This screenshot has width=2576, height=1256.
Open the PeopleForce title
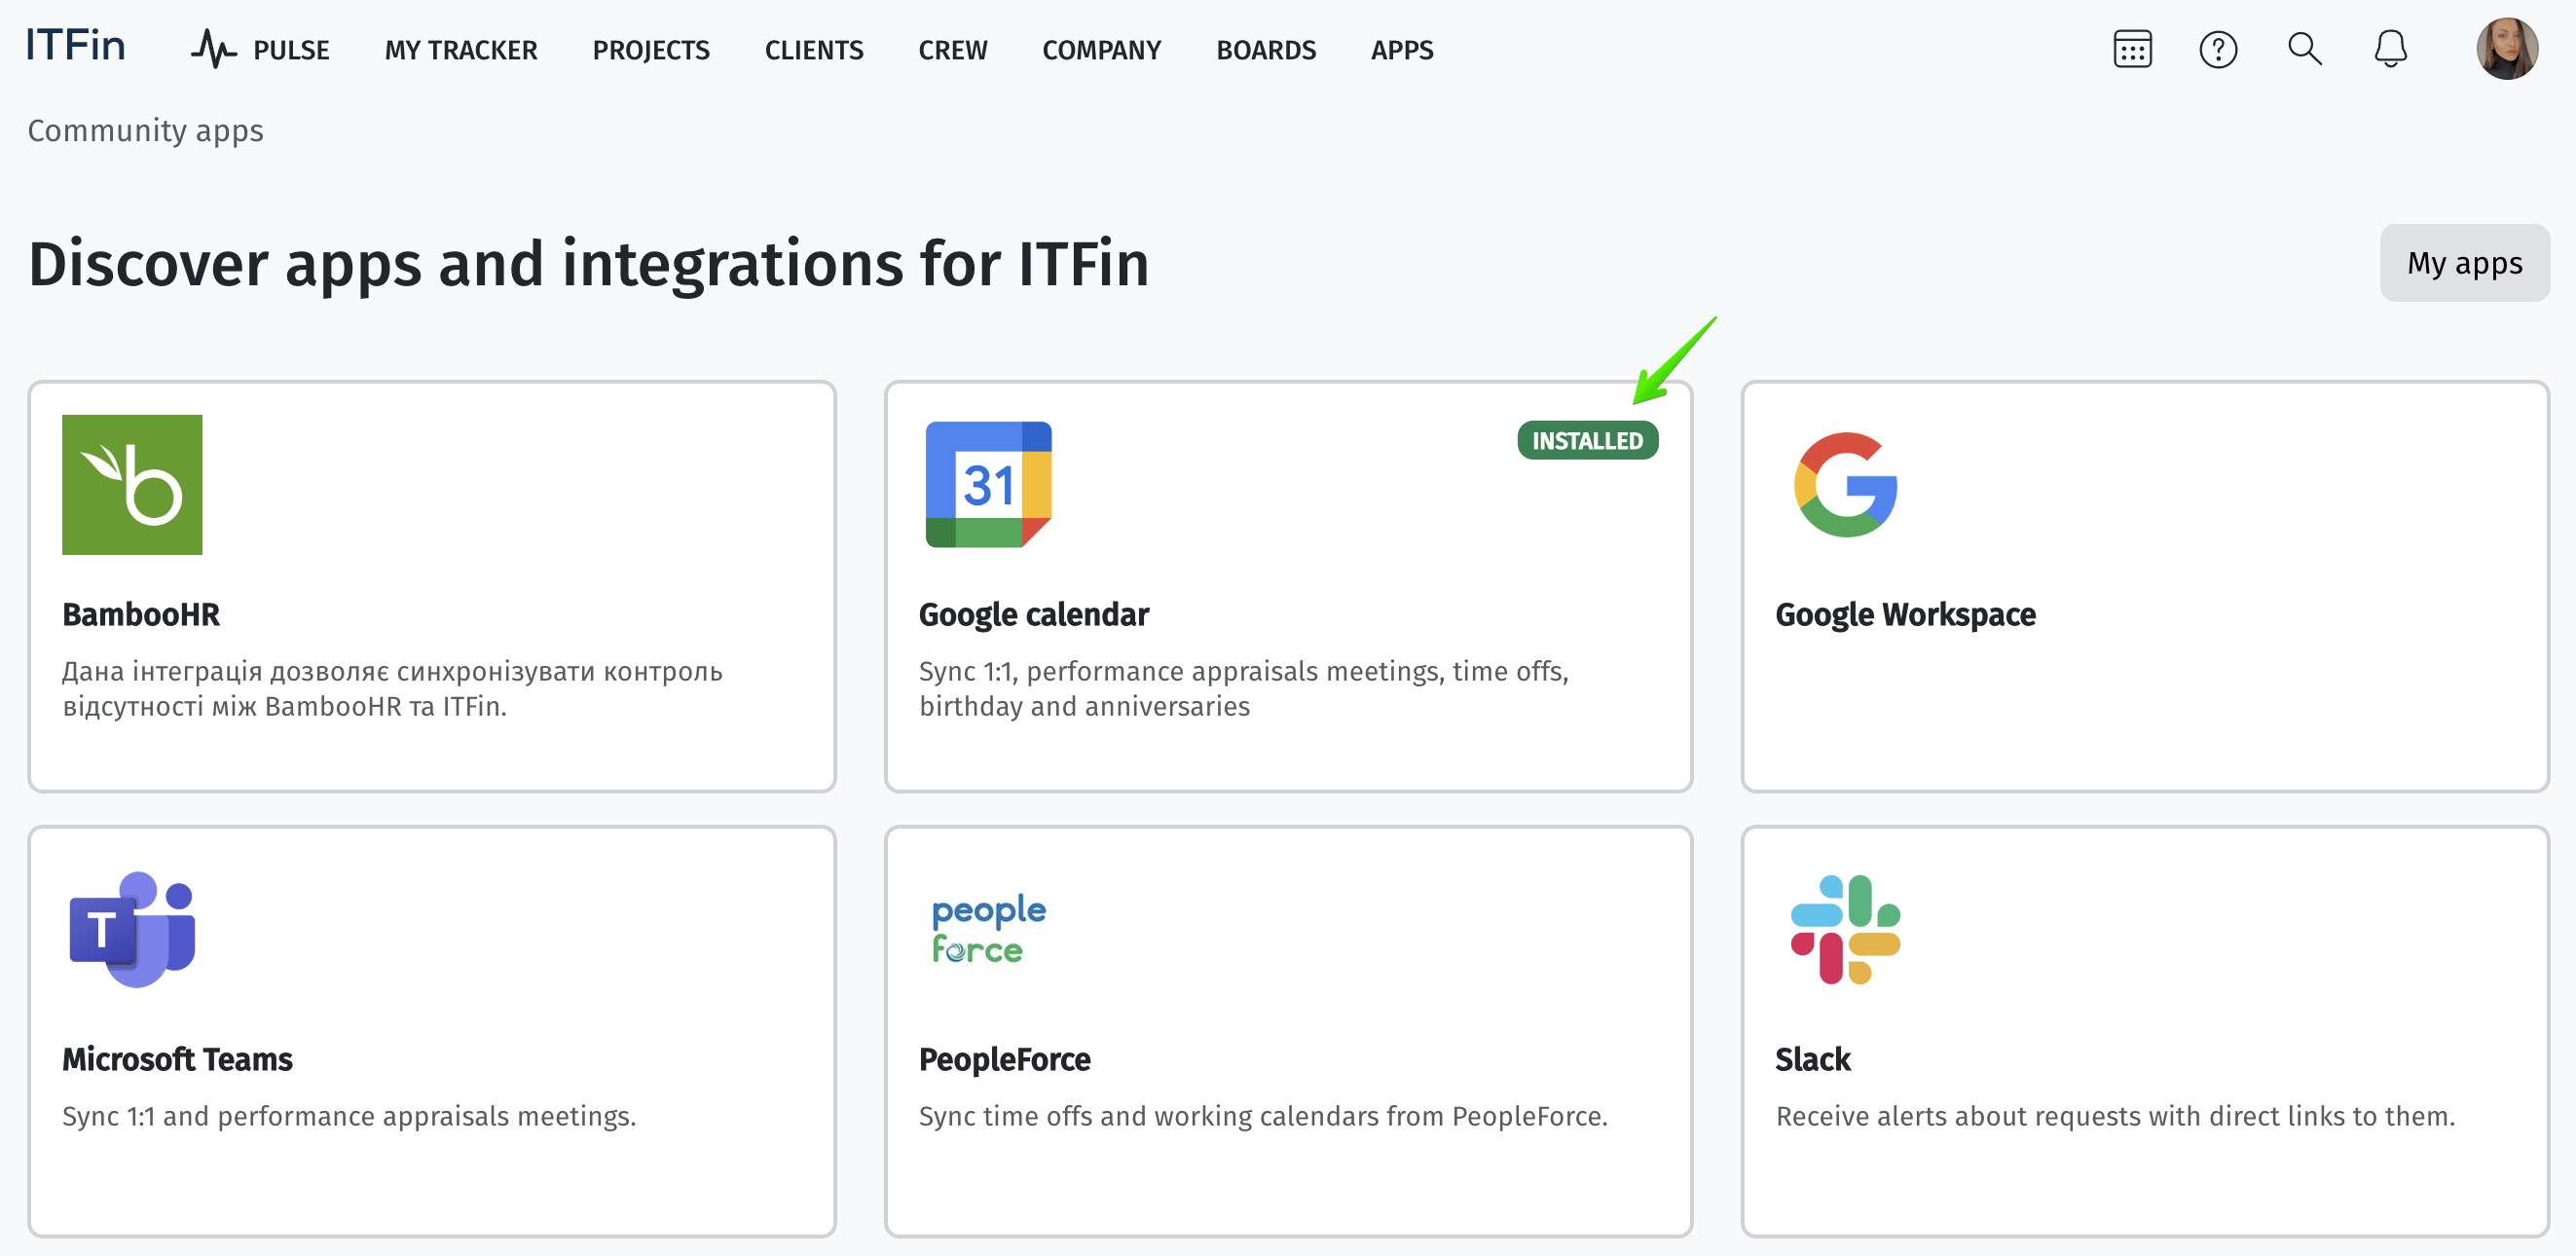point(1004,1059)
